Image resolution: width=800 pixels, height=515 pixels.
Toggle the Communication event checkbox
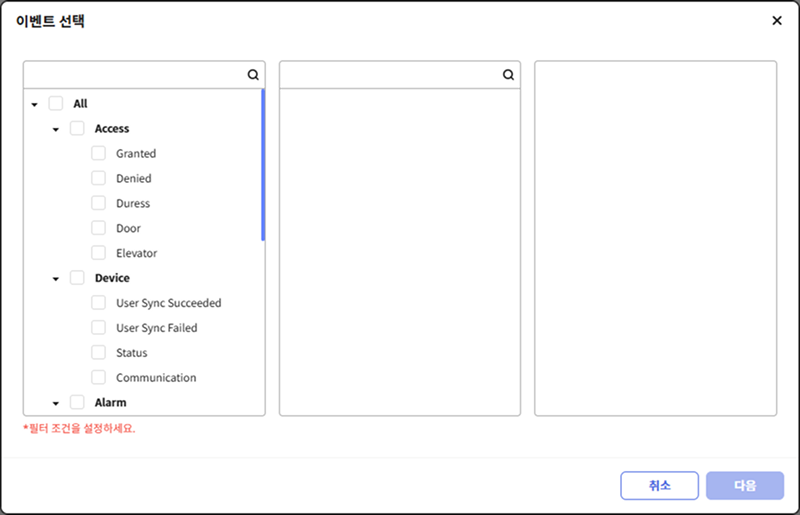tap(98, 378)
